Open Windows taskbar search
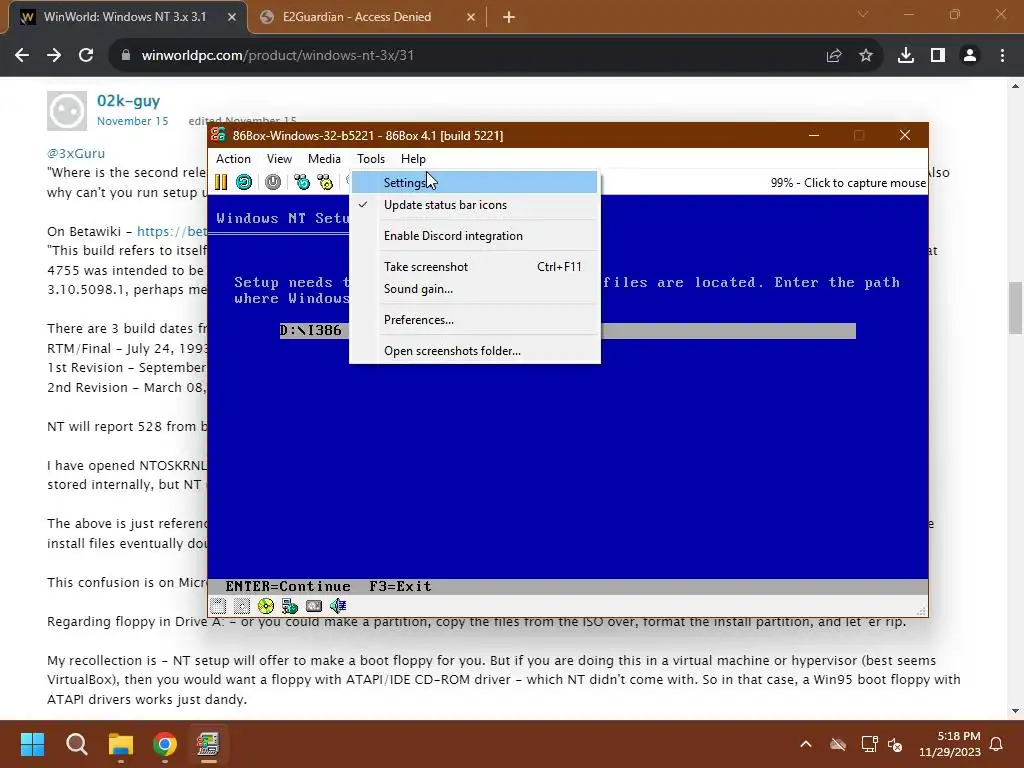1024x768 pixels. pos(76,744)
